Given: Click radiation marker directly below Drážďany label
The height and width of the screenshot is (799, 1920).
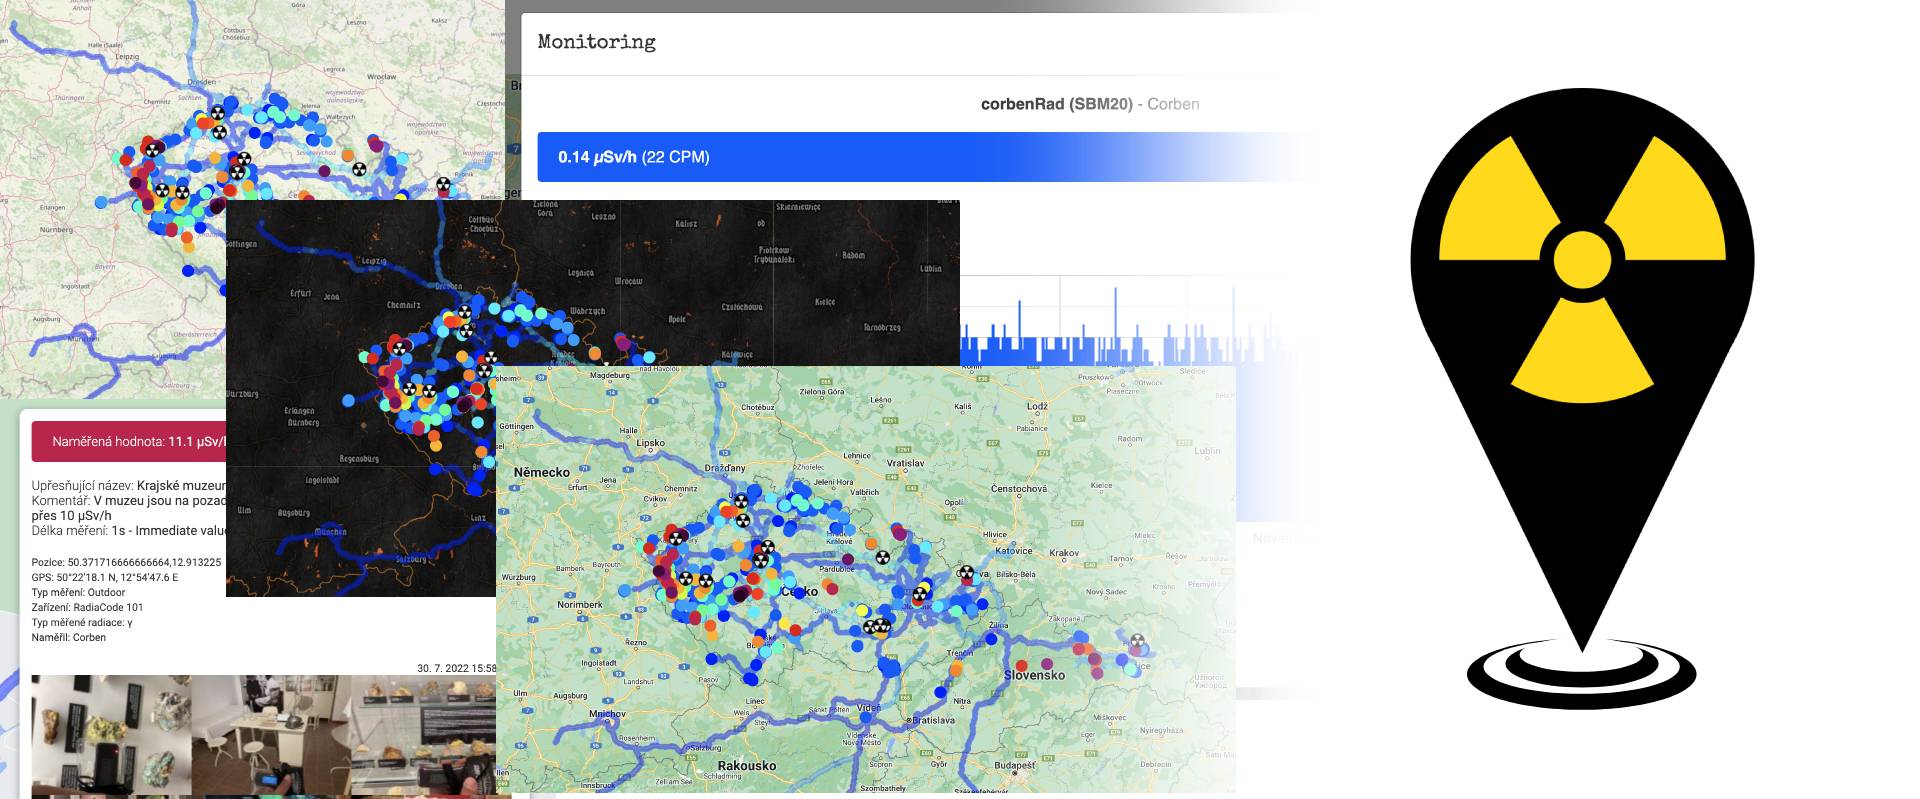Looking at the screenshot, I should tap(741, 502).
